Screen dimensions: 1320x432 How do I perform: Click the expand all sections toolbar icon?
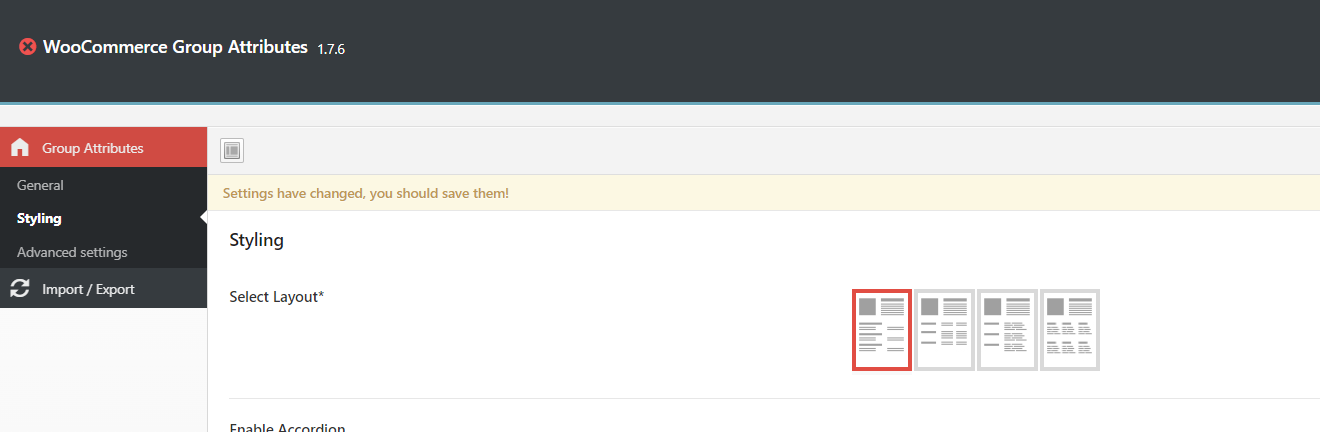(232, 150)
